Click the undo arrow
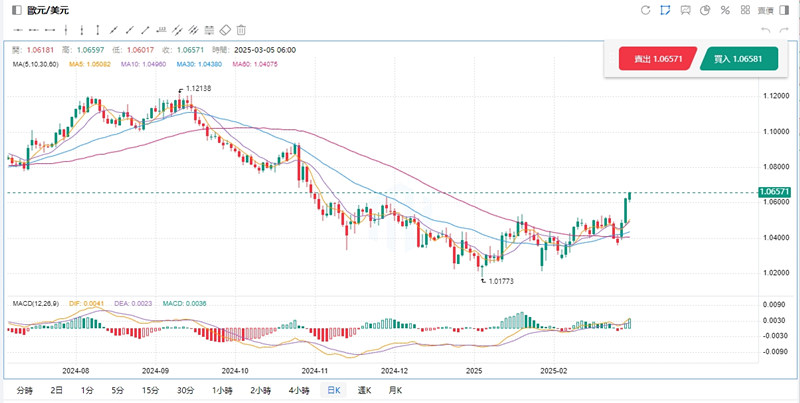 765,30
